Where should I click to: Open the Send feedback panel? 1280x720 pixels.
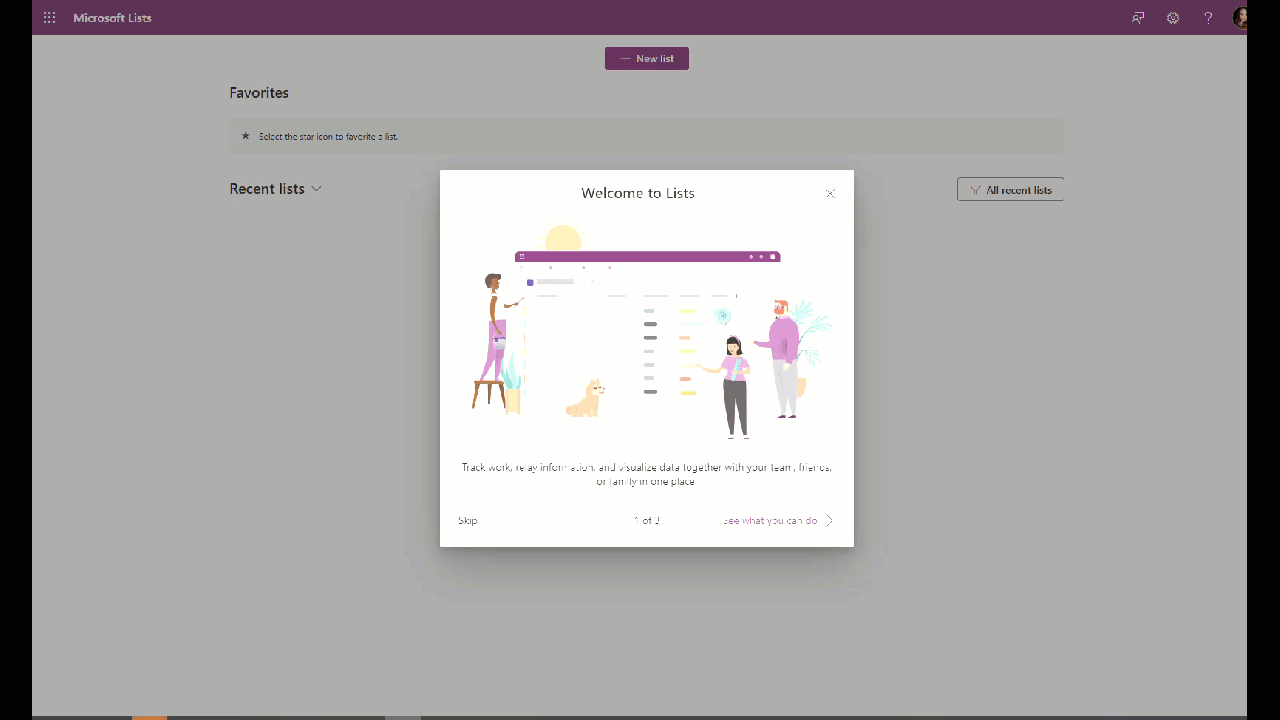point(1137,17)
